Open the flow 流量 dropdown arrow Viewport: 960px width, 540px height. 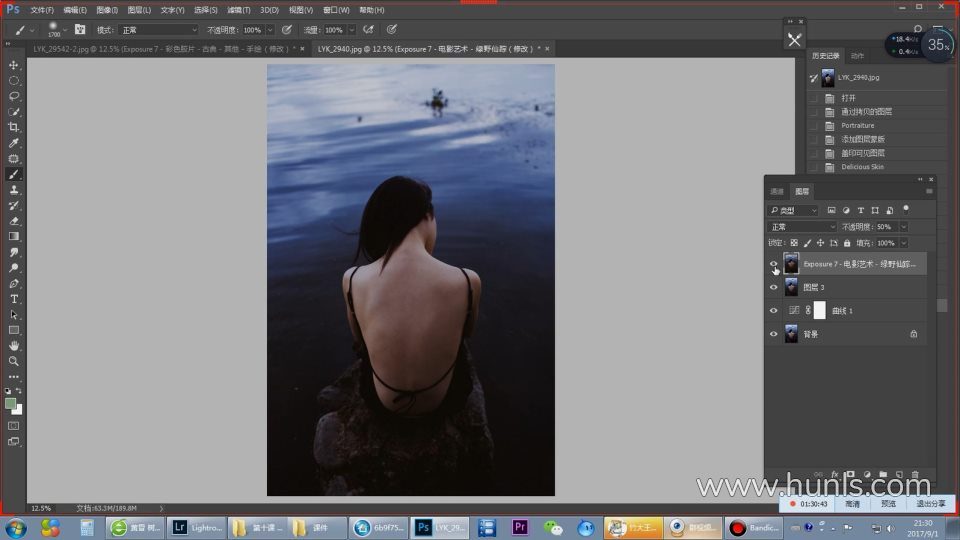tap(351, 29)
